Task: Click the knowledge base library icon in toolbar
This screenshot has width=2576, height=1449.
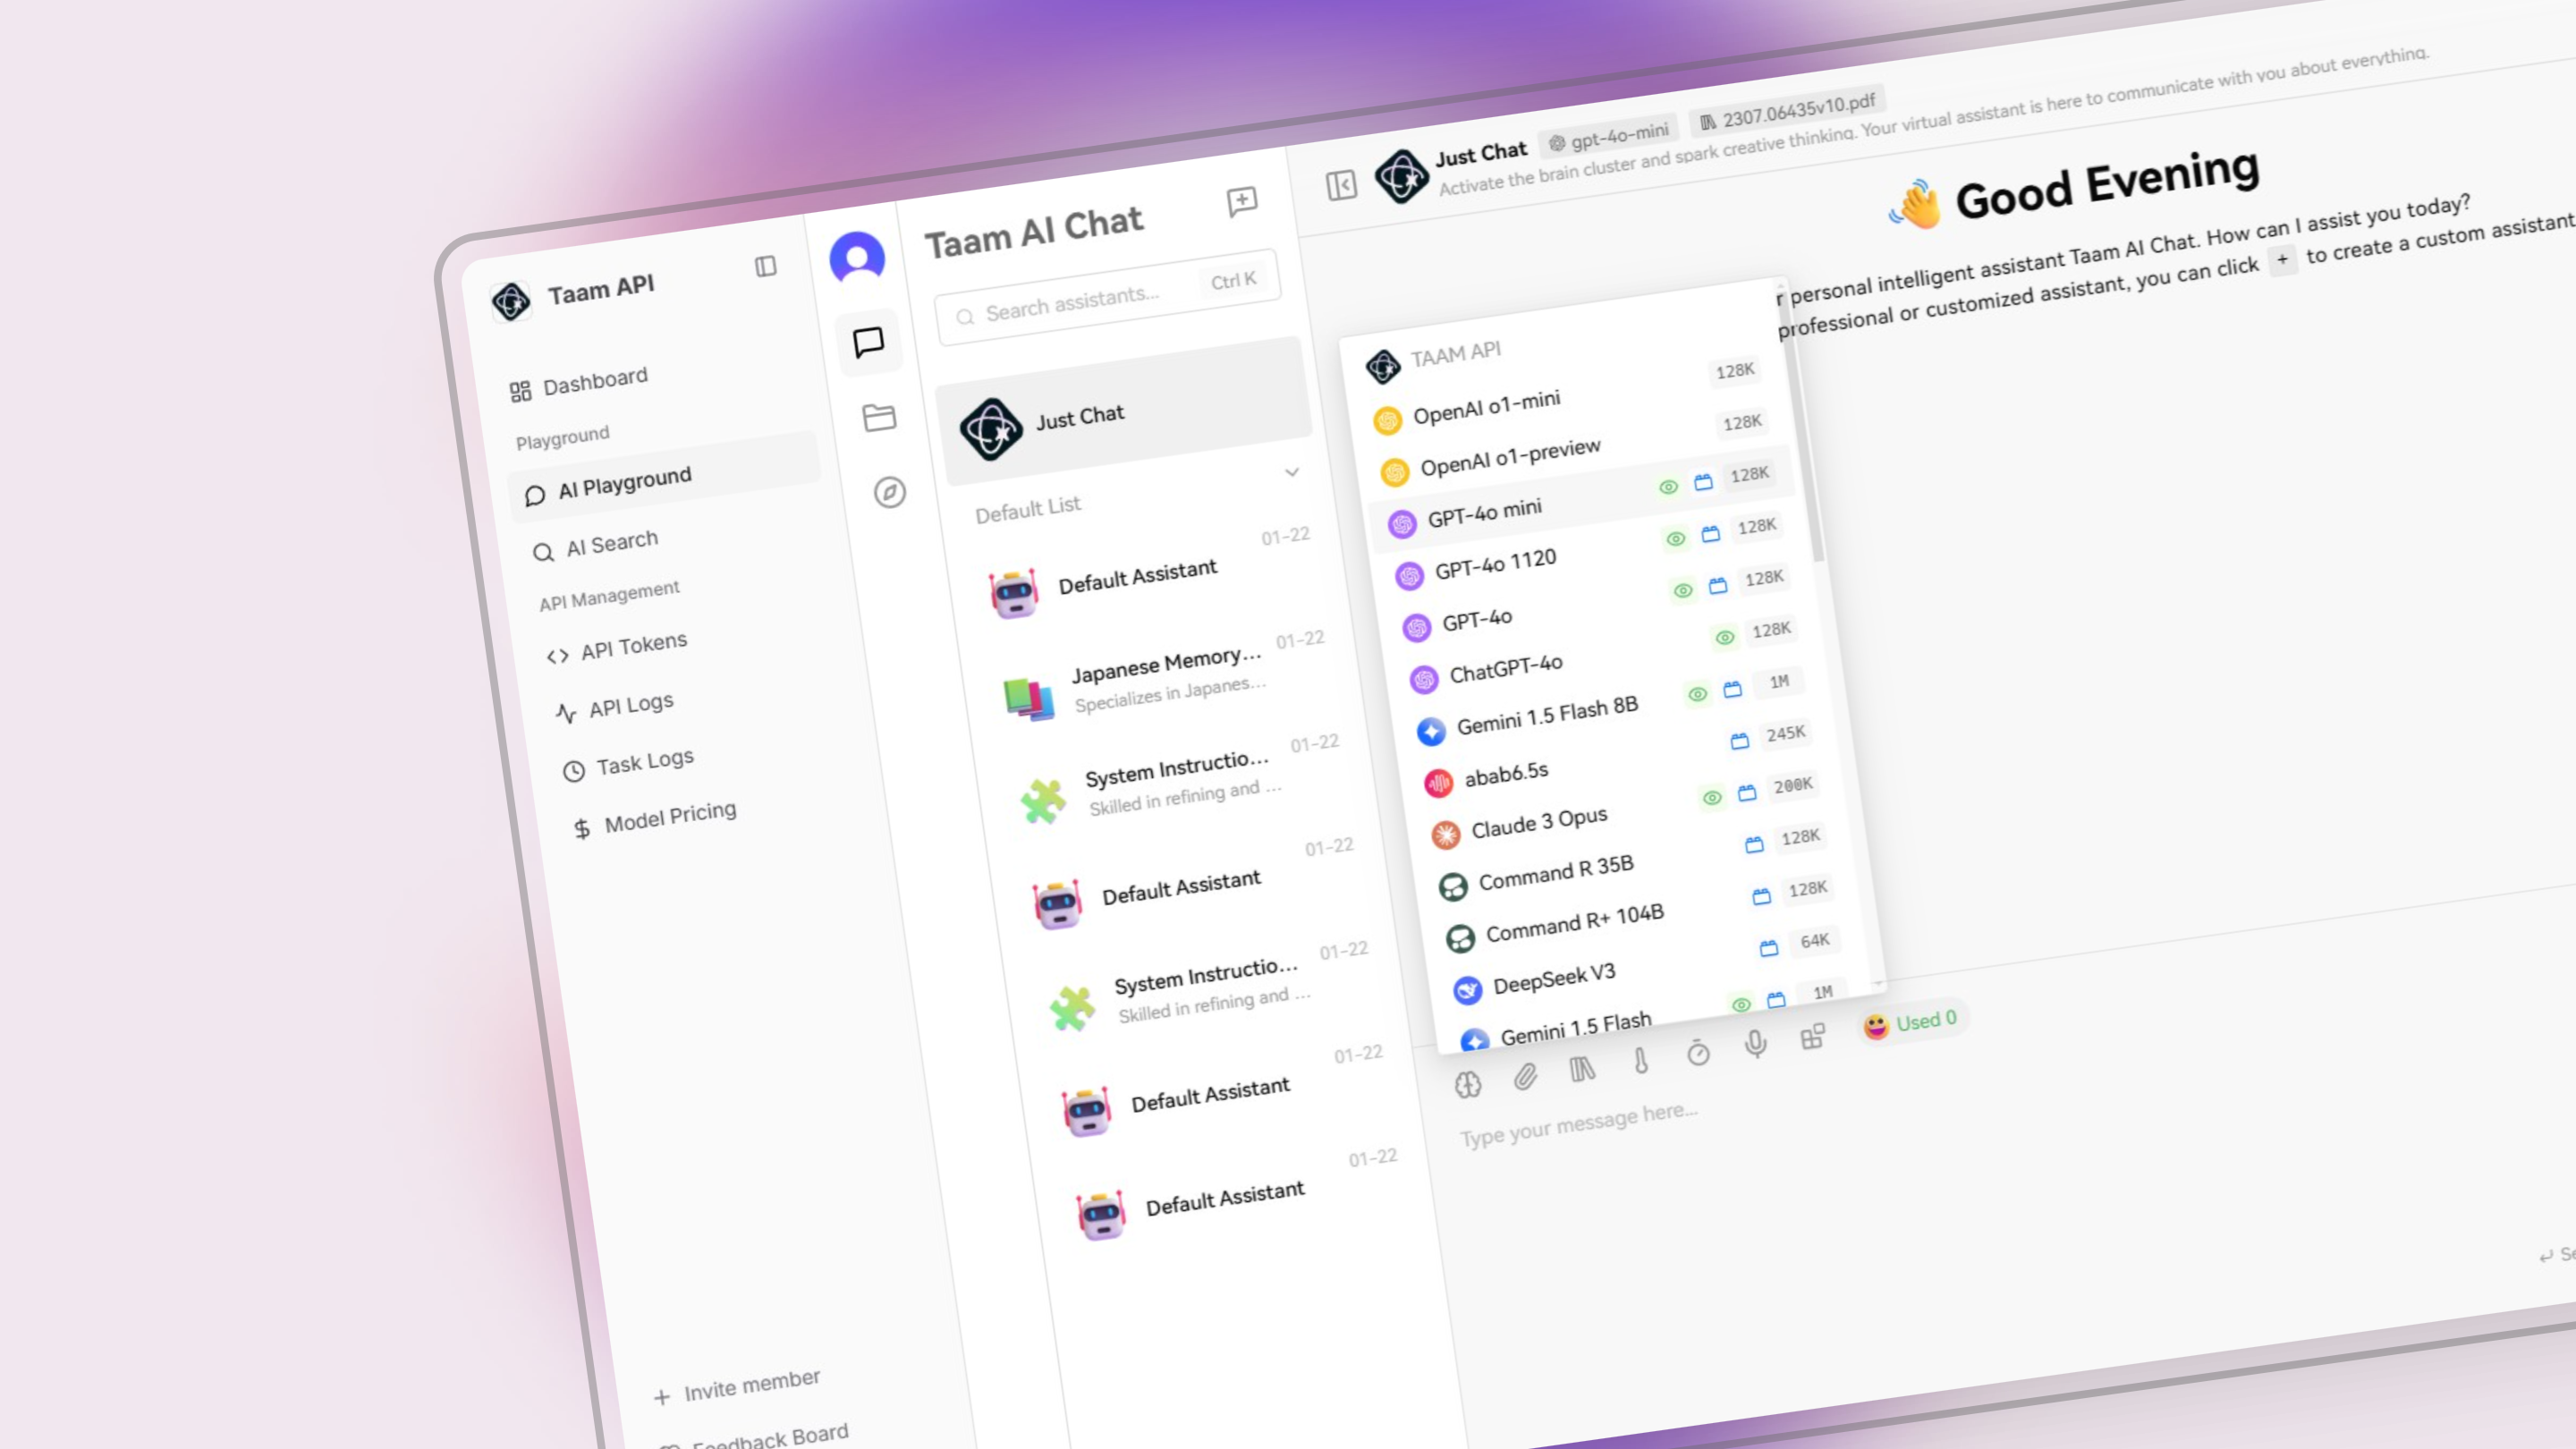Action: pos(1582,1069)
